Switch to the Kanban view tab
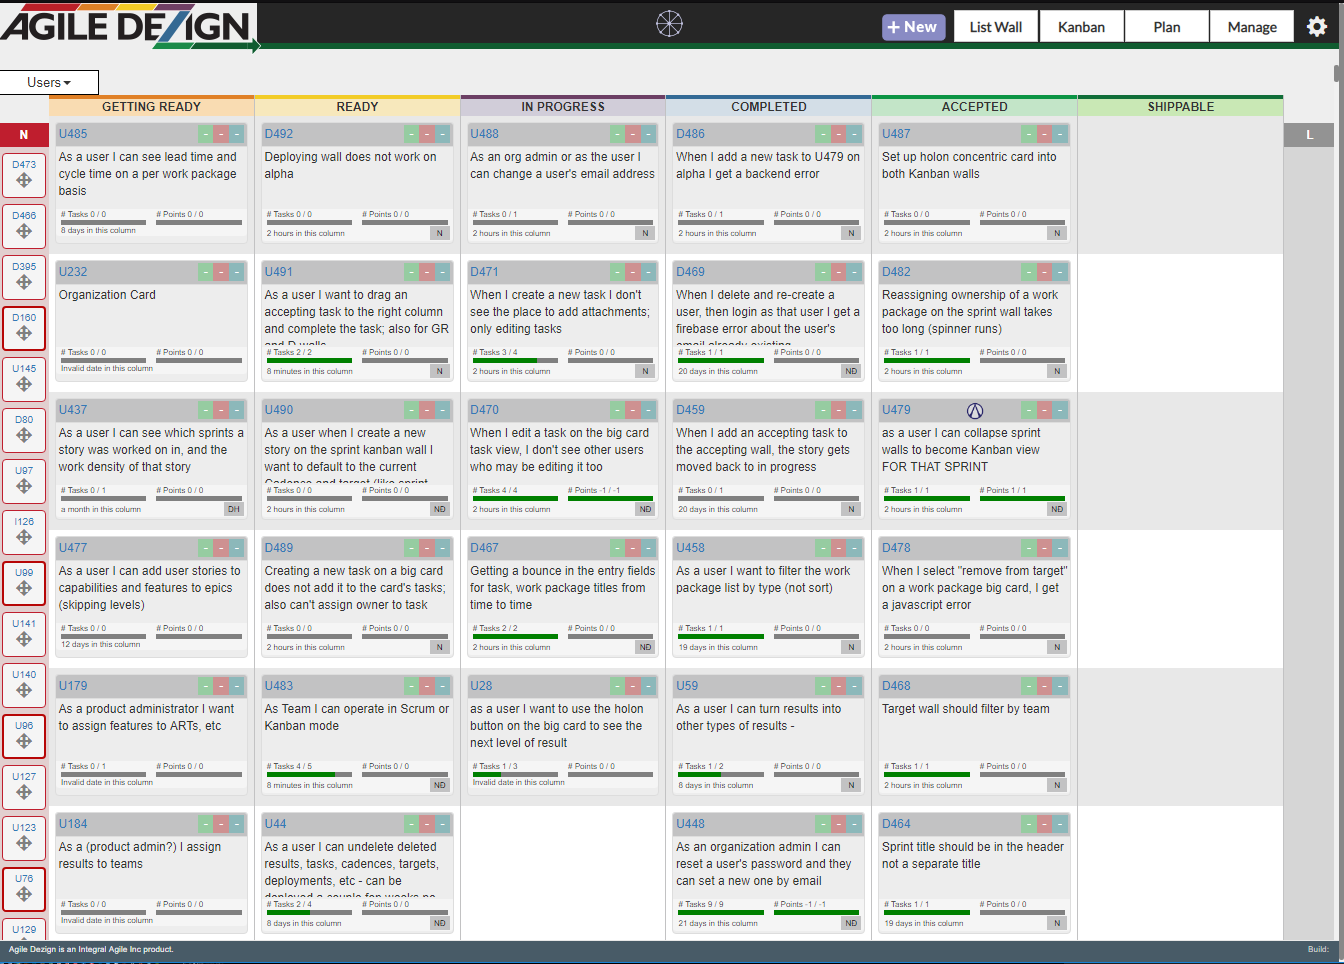 1081,27
